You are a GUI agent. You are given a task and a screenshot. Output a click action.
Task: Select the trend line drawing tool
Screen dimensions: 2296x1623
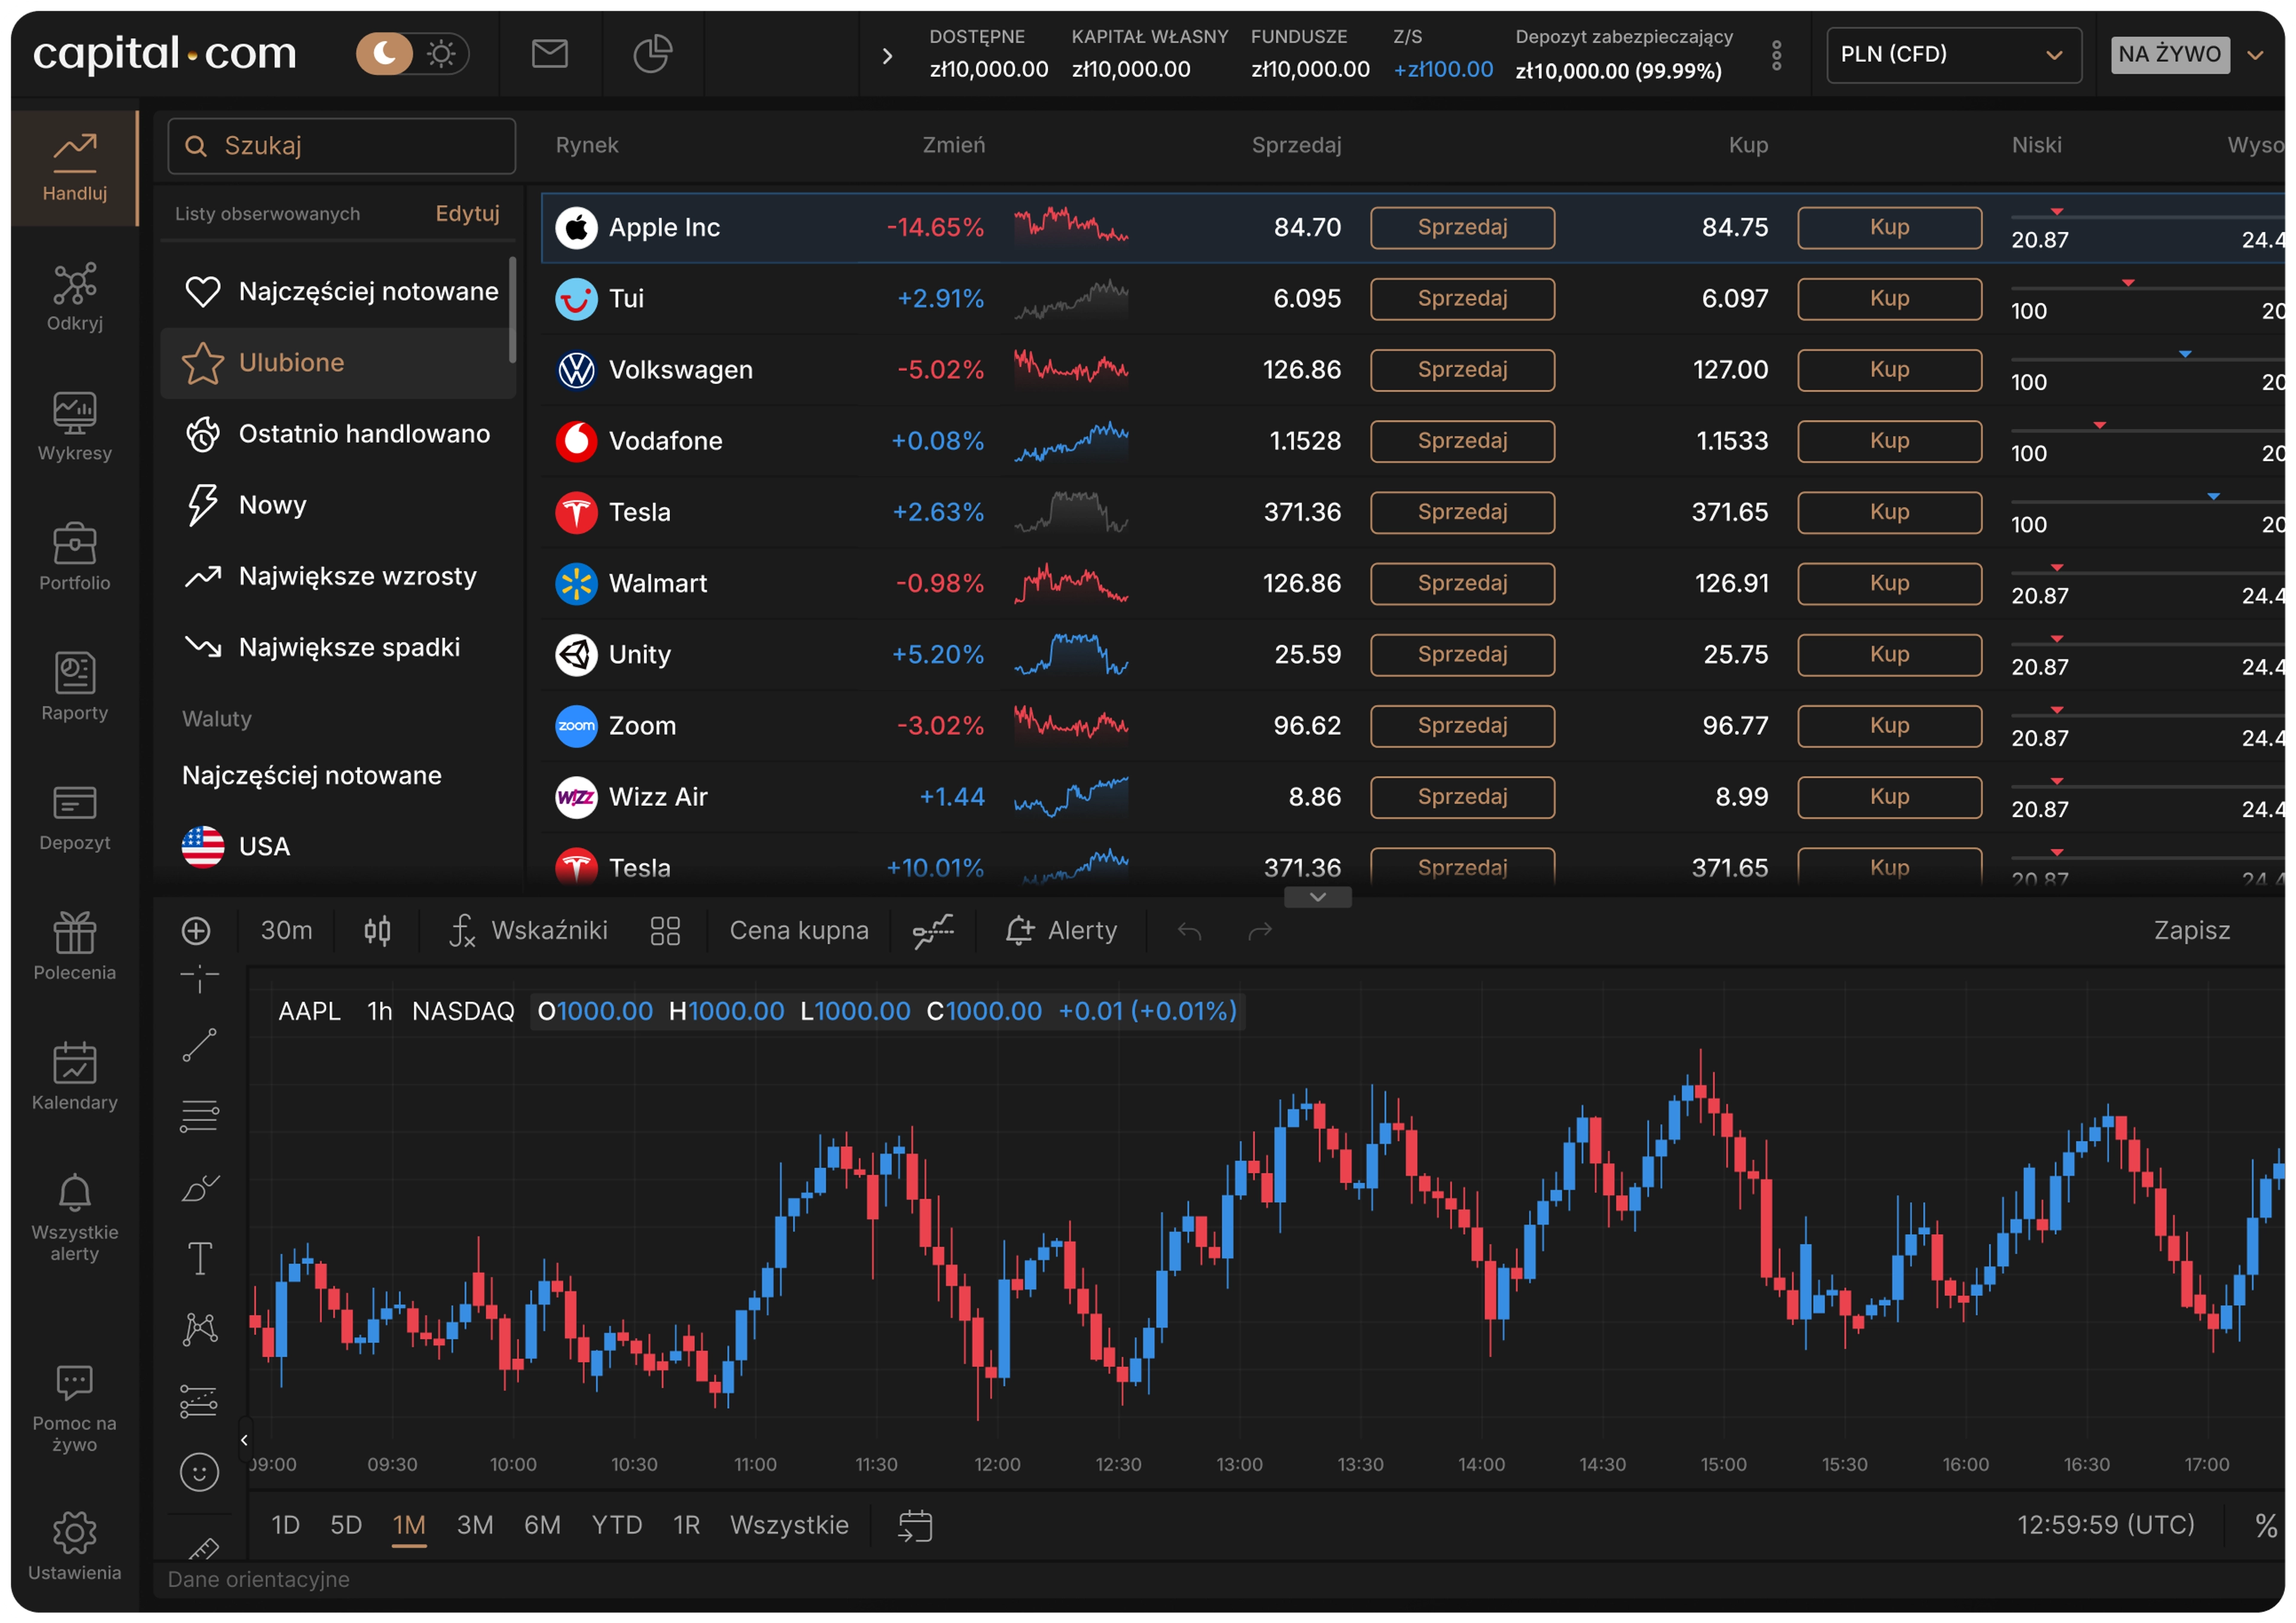(199, 1046)
